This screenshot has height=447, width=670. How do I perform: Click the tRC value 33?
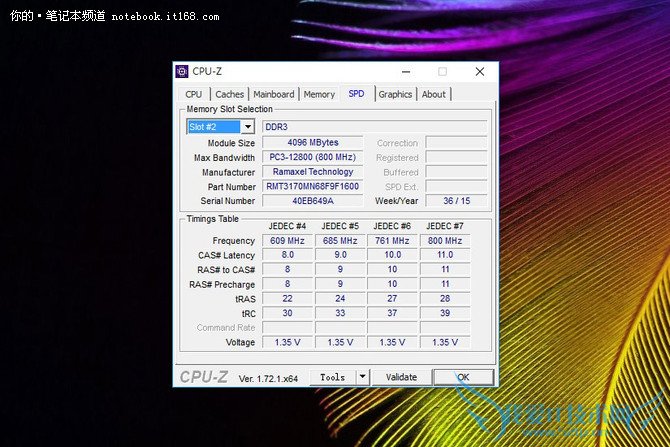pyautogui.click(x=340, y=313)
